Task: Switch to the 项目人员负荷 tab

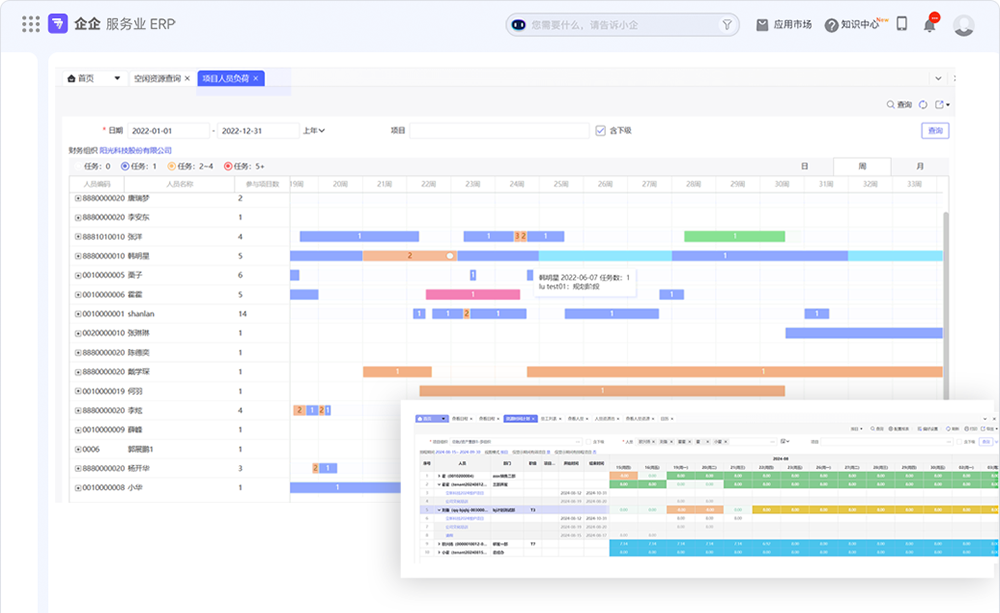Action: pos(225,78)
